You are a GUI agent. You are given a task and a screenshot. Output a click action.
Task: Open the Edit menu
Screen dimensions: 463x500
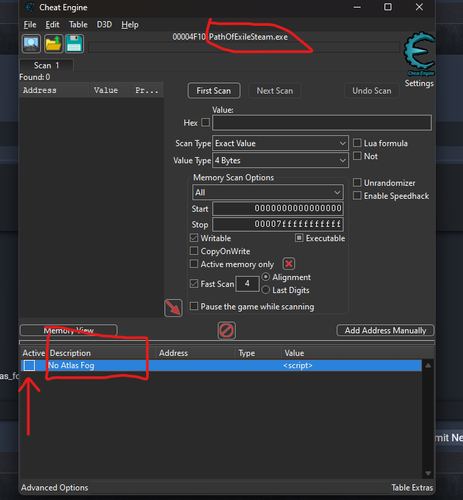[52, 25]
